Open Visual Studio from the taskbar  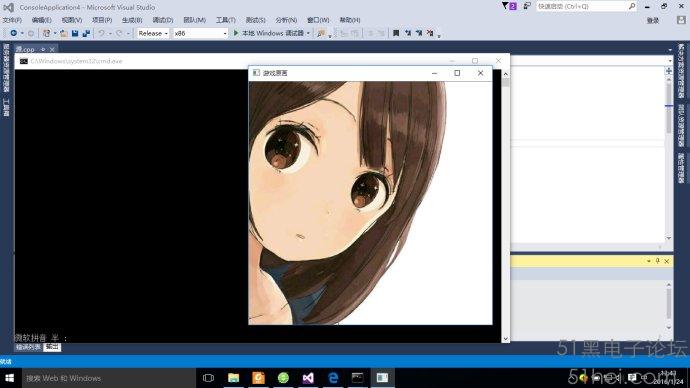pyautogui.click(x=308, y=378)
